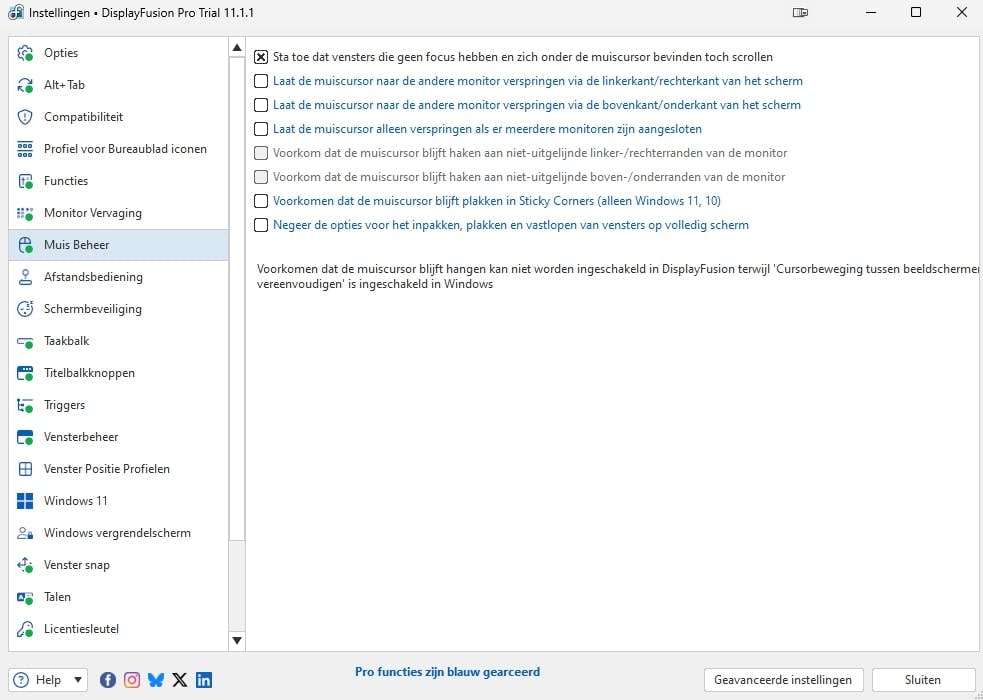Image resolution: width=983 pixels, height=700 pixels.
Task: Open Geavanceerde instellingen
Action: 783,680
